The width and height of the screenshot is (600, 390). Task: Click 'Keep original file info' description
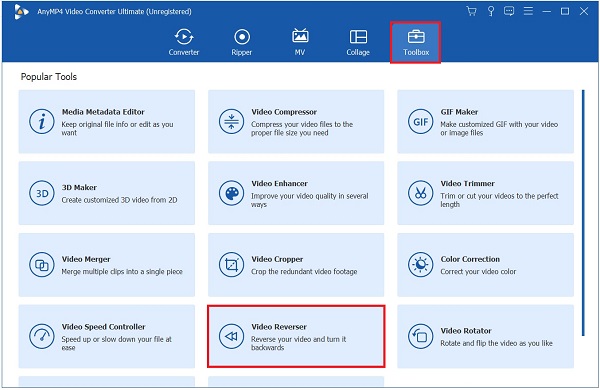(x=117, y=129)
